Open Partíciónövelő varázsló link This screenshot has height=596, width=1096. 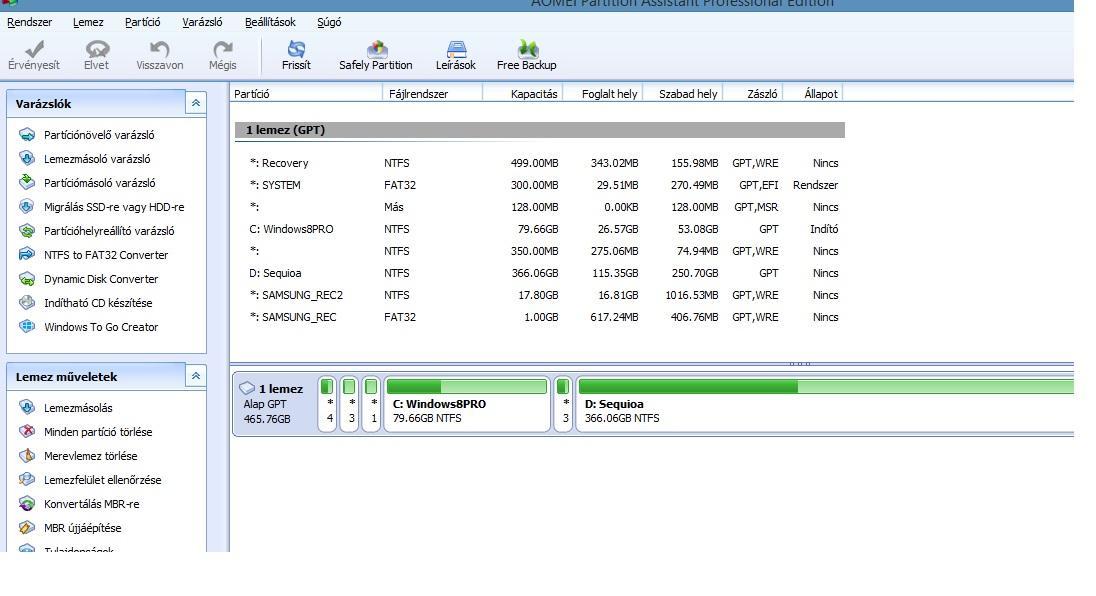(99, 135)
